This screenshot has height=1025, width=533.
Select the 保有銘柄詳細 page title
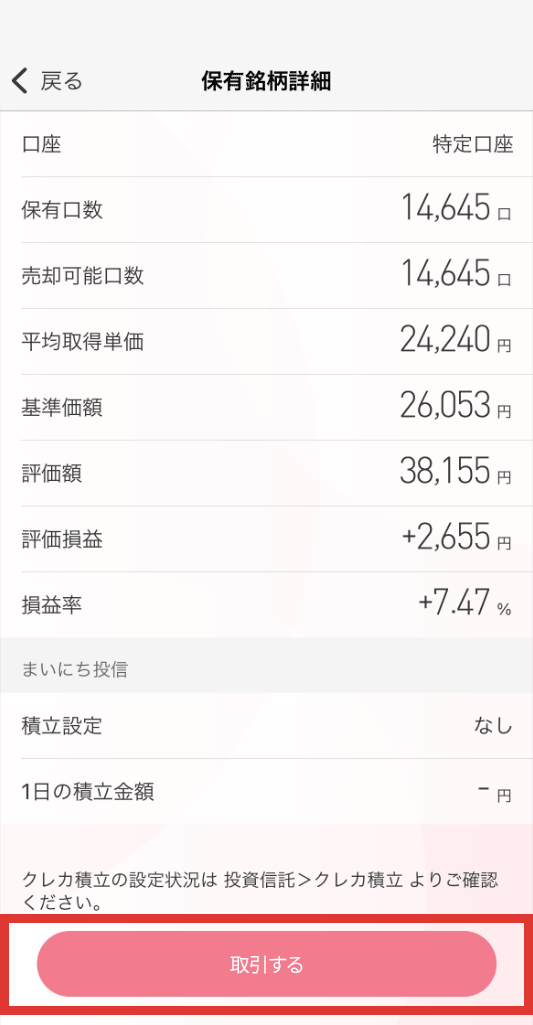coord(266,81)
